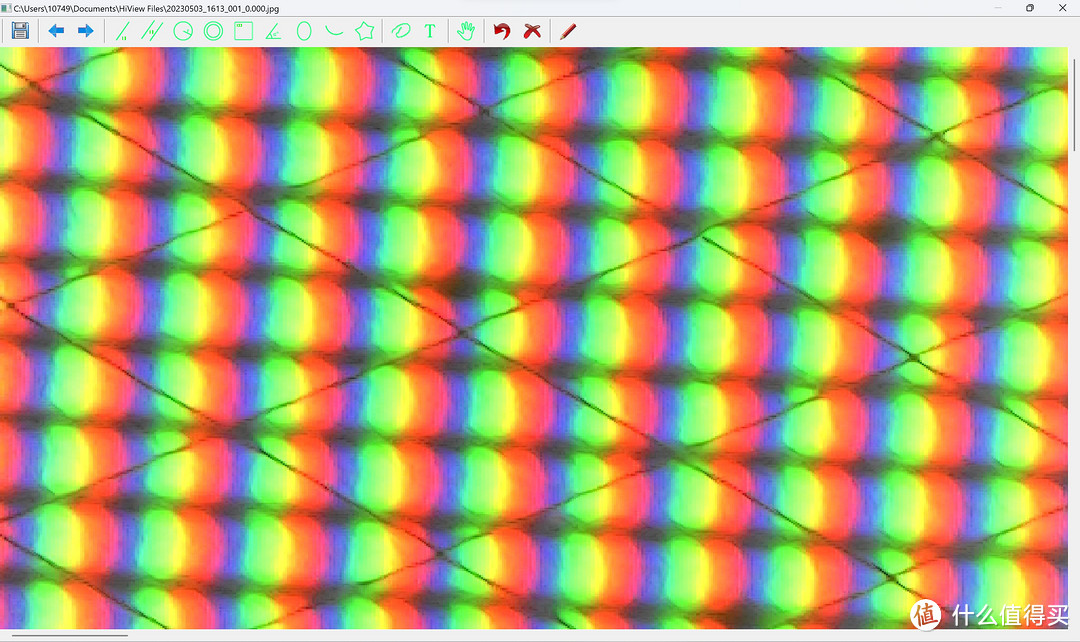This screenshot has height=642, width=1080.
Task: Delete annotations with the red X icon
Action: [532, 31]
